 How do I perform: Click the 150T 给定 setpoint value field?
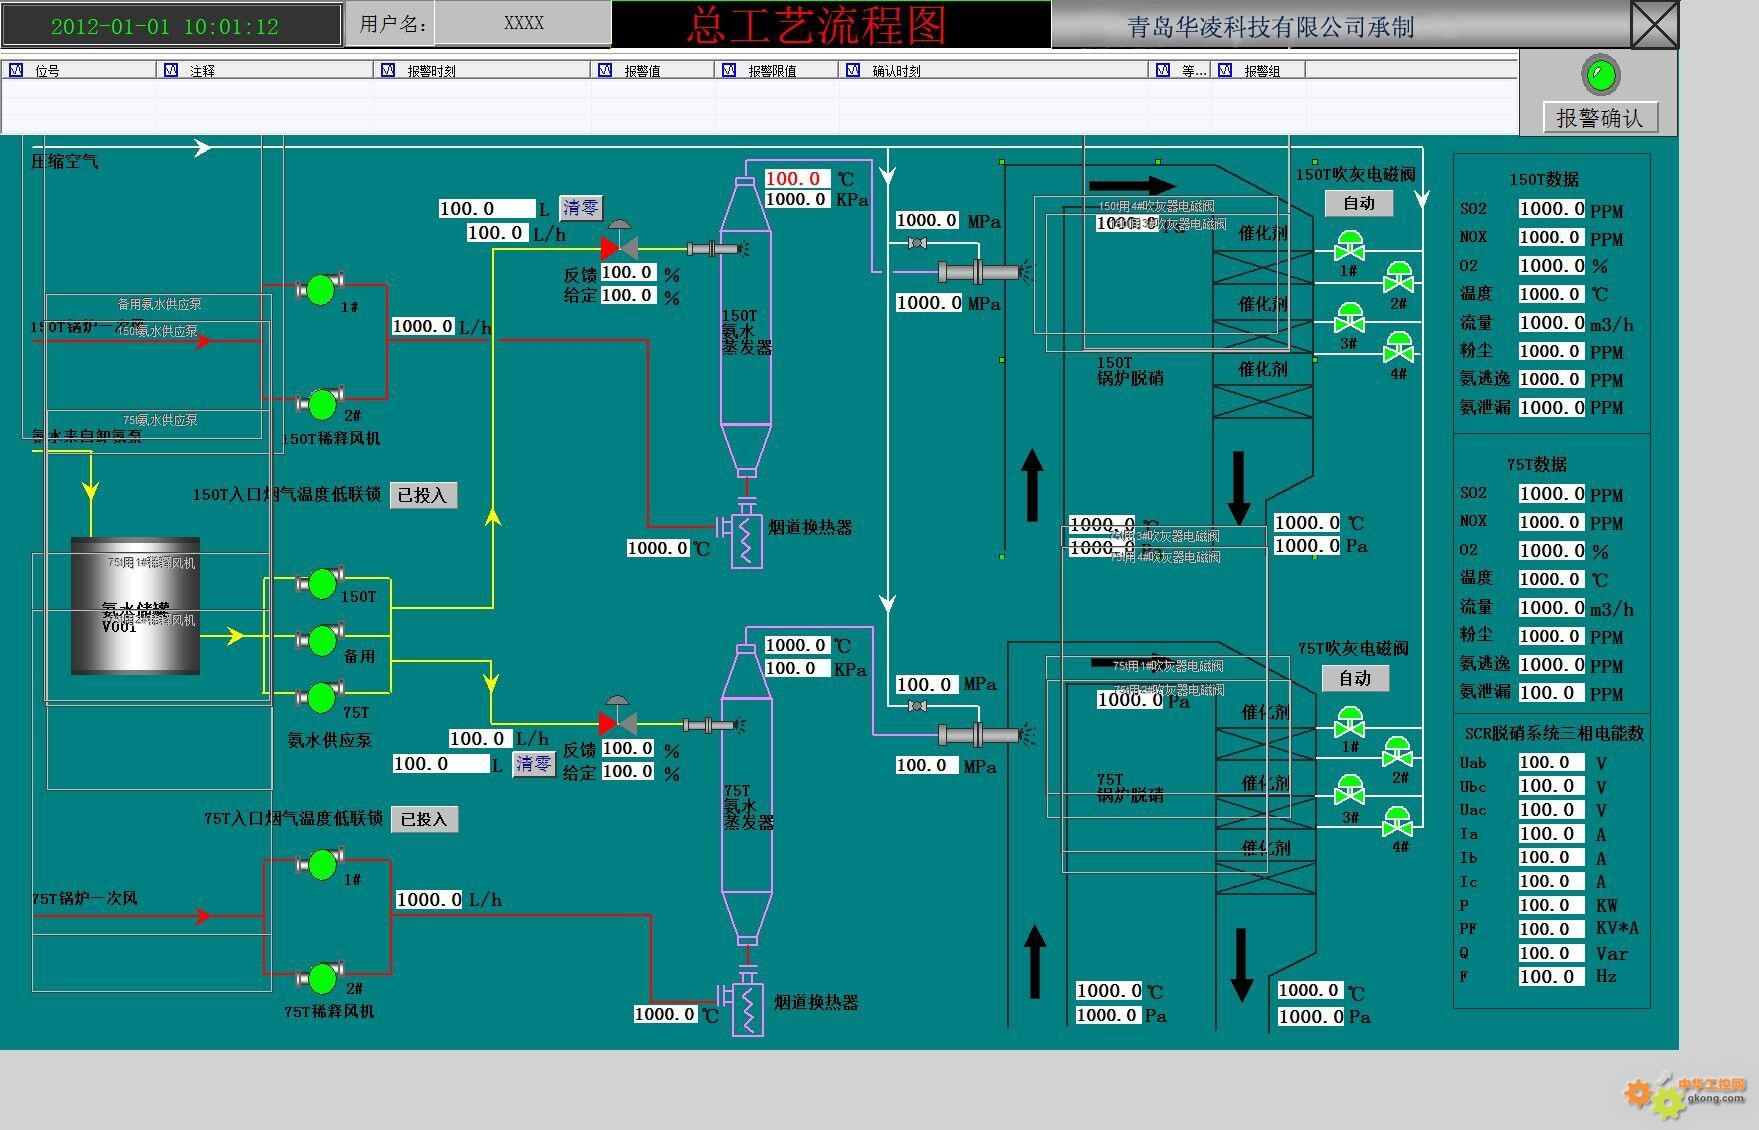point(629,295)
